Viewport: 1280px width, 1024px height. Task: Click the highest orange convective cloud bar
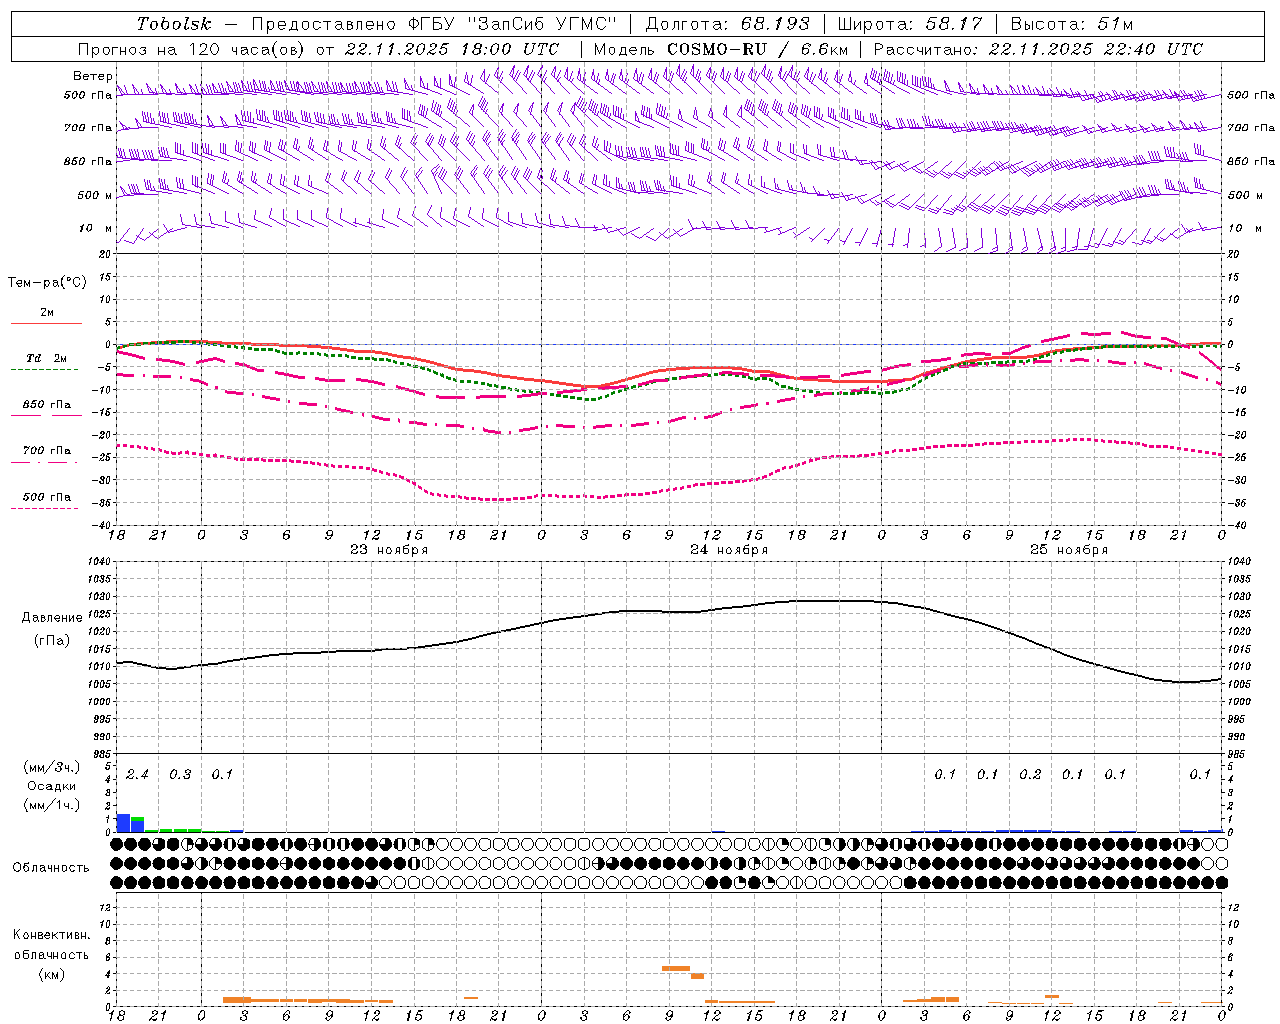point(676,968)
